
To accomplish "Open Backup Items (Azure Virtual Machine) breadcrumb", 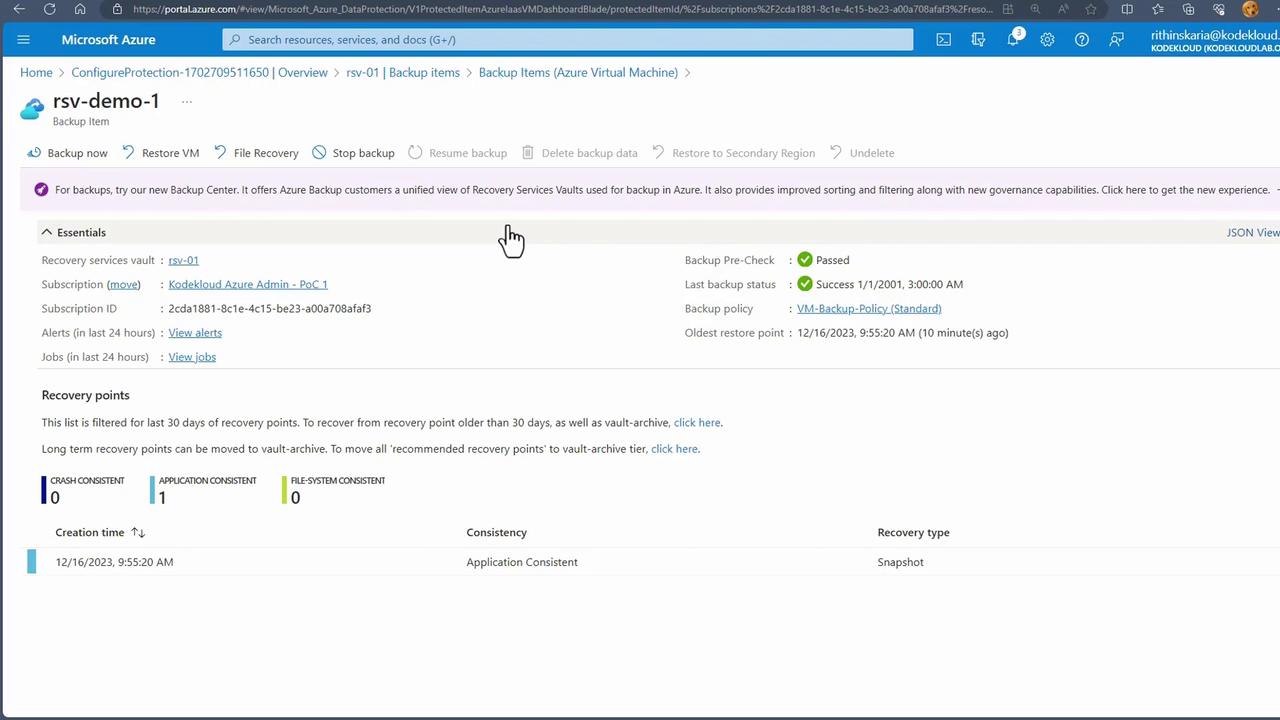I will click(x=578, y=73).
